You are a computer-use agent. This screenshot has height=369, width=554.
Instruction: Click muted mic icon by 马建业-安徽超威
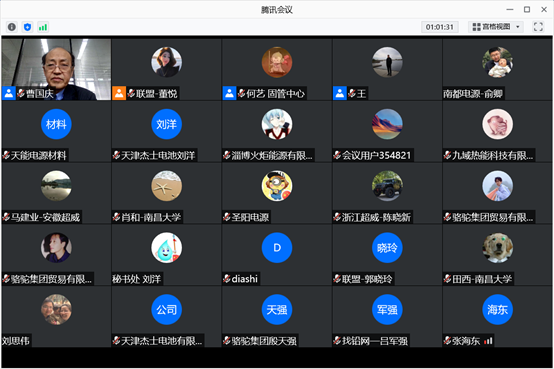point(6,217)
